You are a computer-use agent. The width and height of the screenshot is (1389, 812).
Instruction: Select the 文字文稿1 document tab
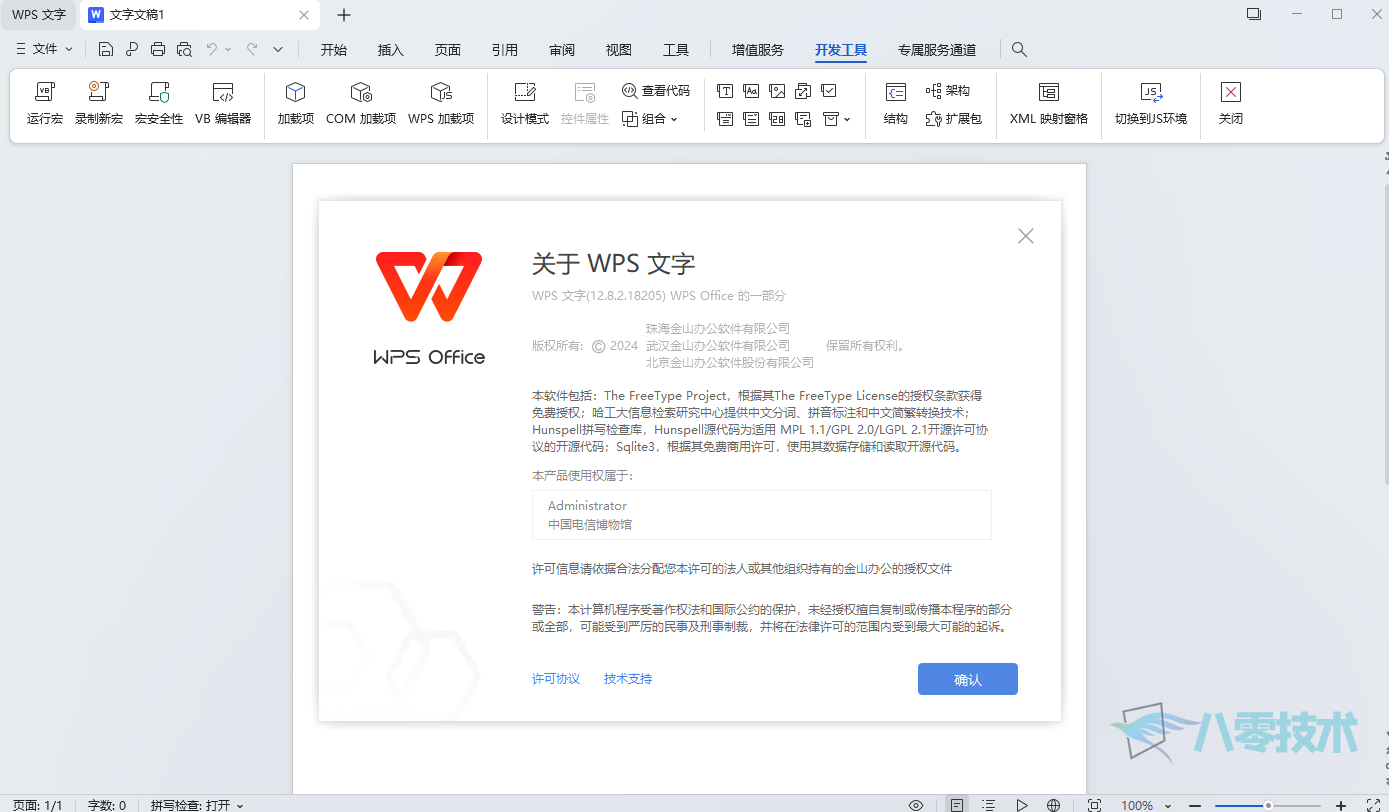pos(200,15)
